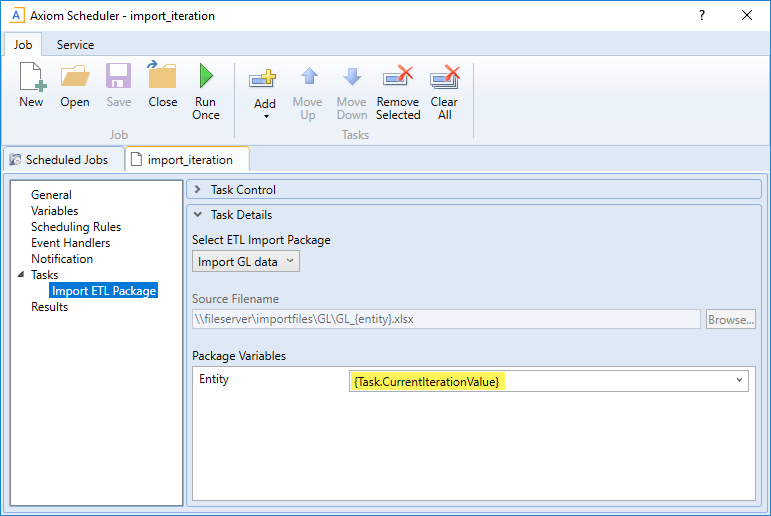Click the Add task icon
The height and width of the screenshot is (516, 771).
pyautogui.click(x=264, y=78)
